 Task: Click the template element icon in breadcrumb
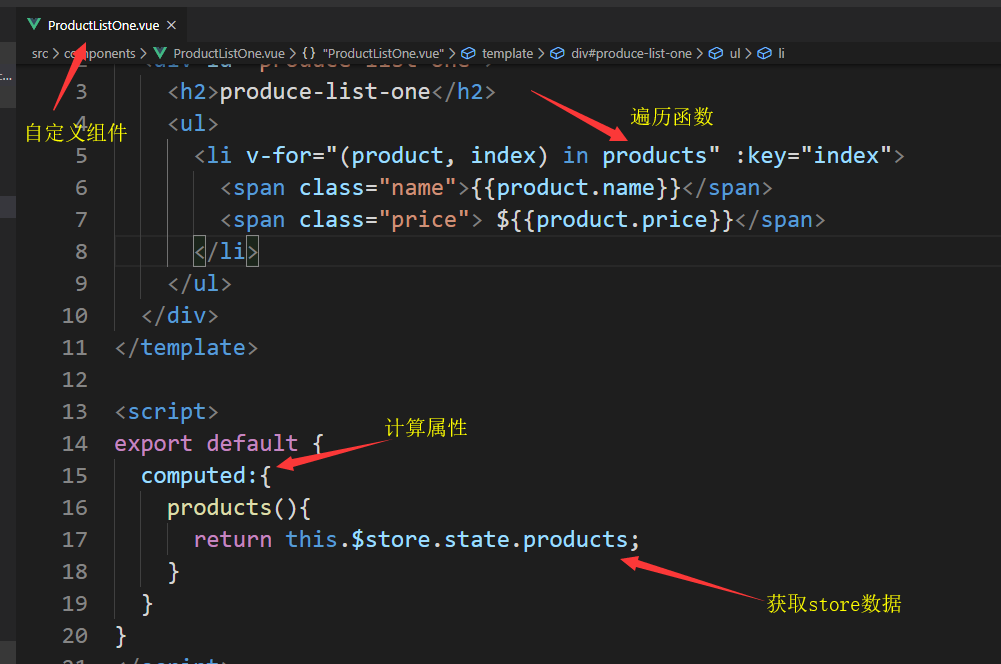click(x=468, y=53)
